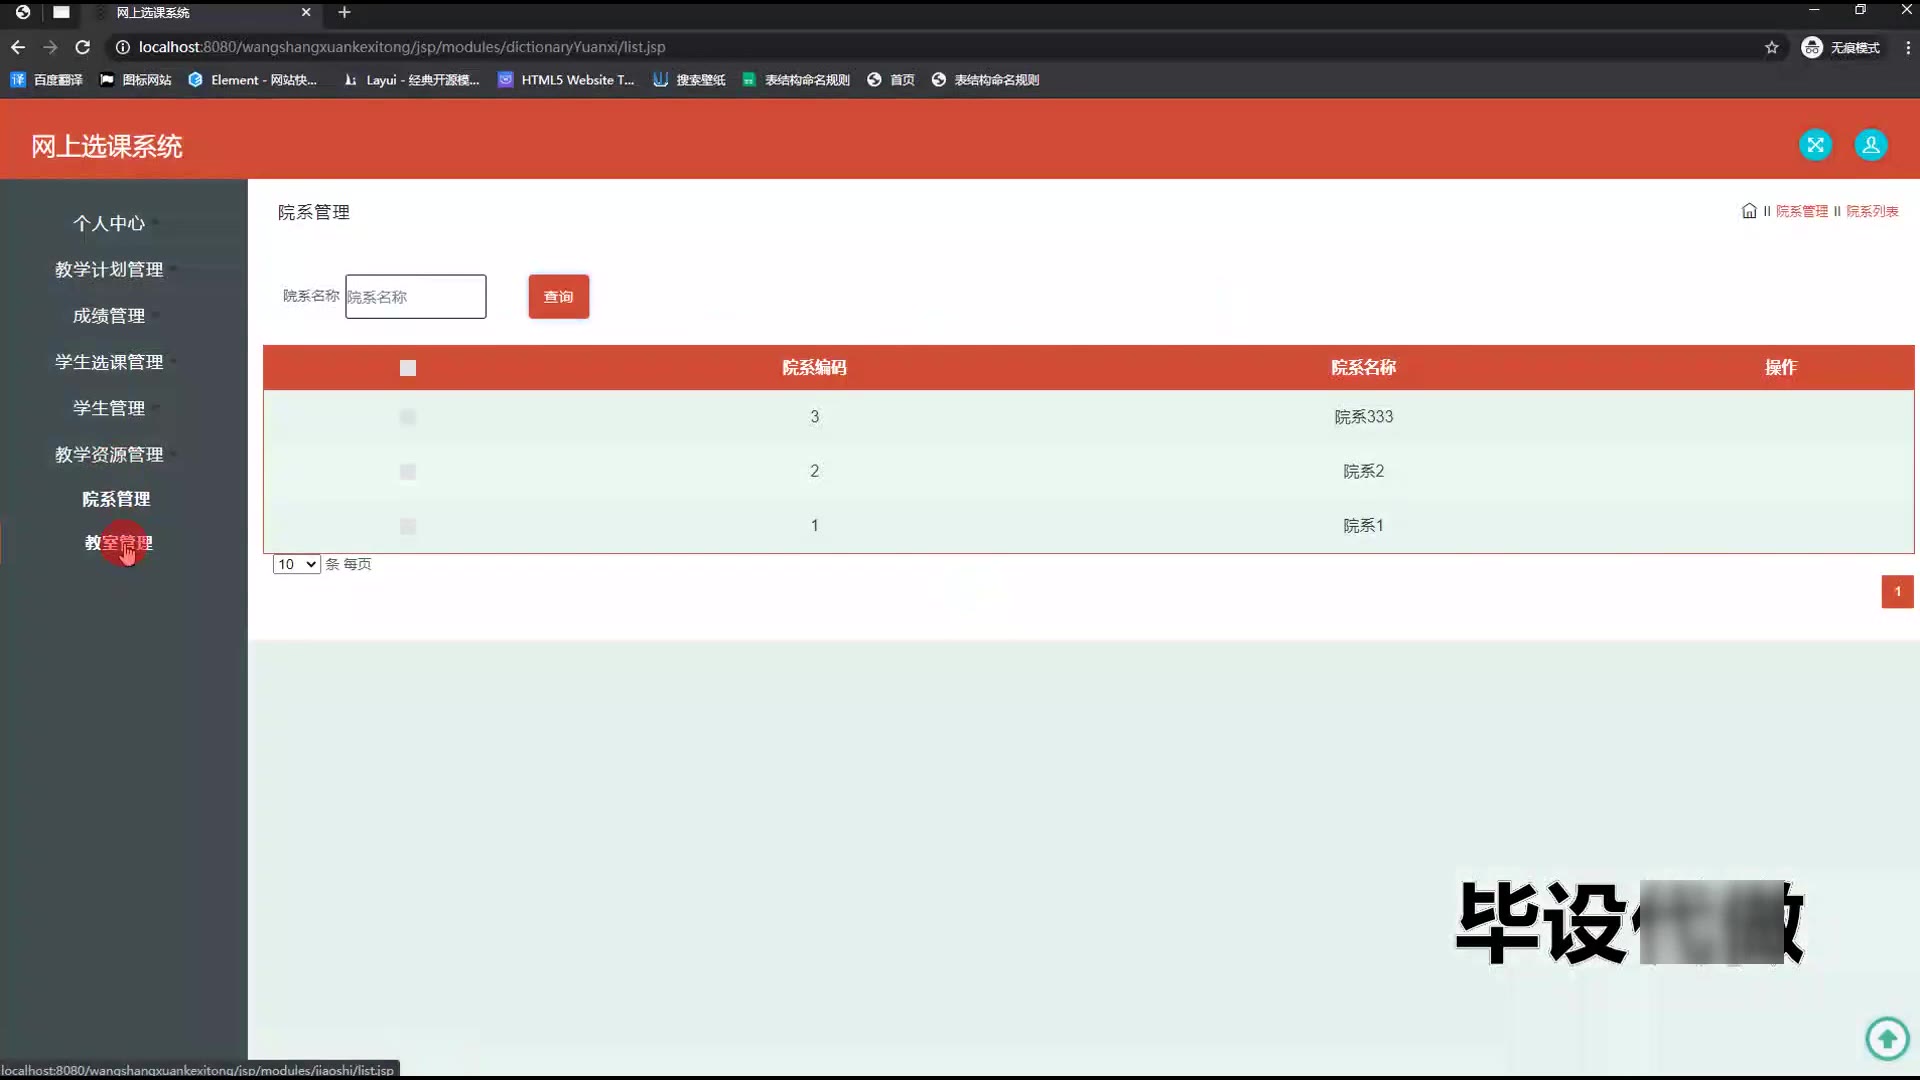Expand 教学计划管理 sidebar menu
Image resolution: width=1920 pixels, height=1080 pixels.
coord(109,269)
